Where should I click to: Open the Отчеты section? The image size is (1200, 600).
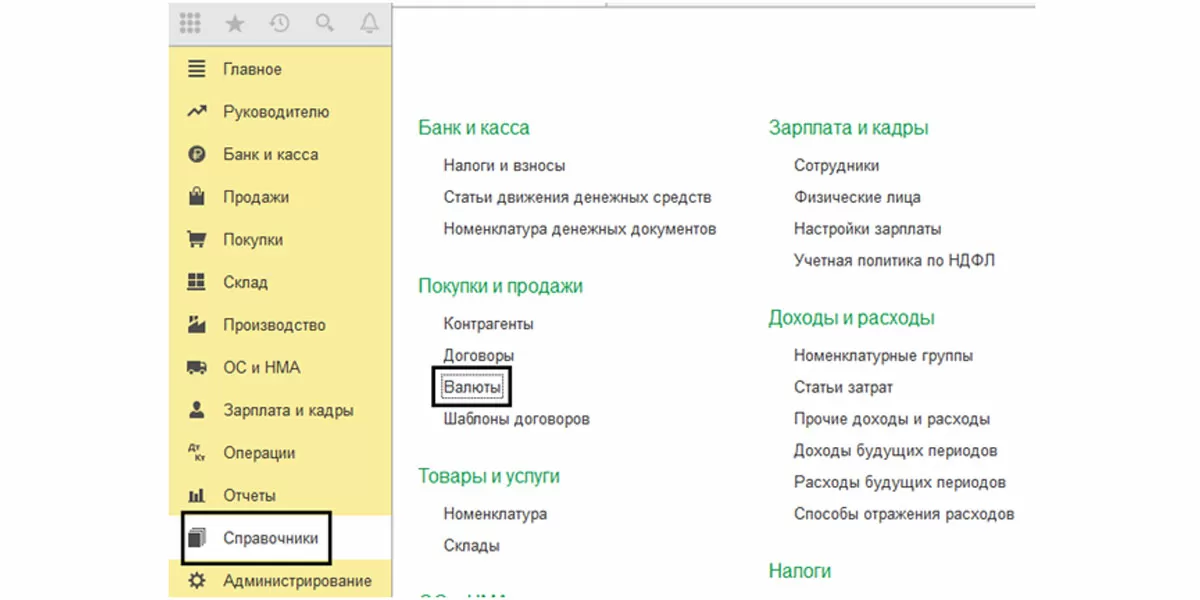249,495
